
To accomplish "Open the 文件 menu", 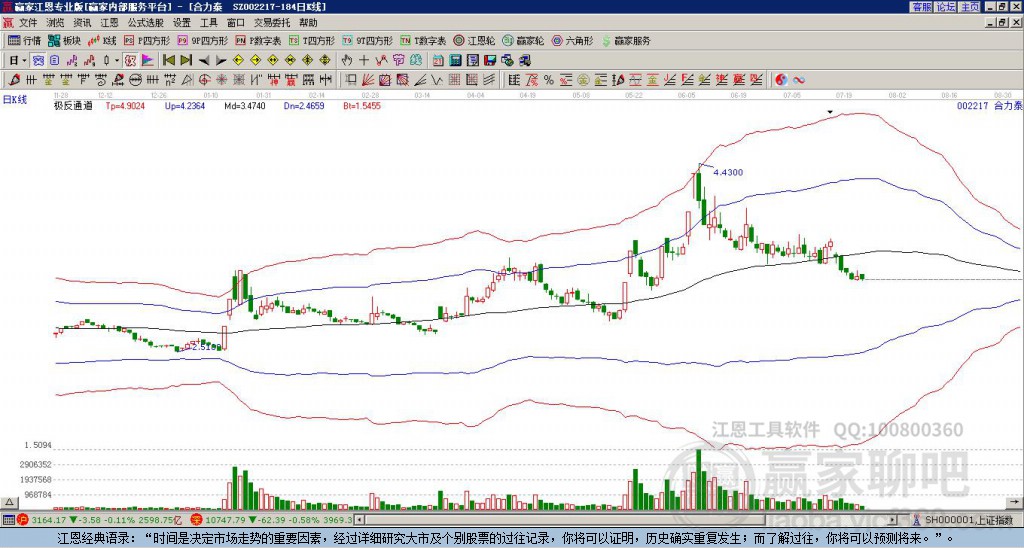I will click(x=28, y=23).
